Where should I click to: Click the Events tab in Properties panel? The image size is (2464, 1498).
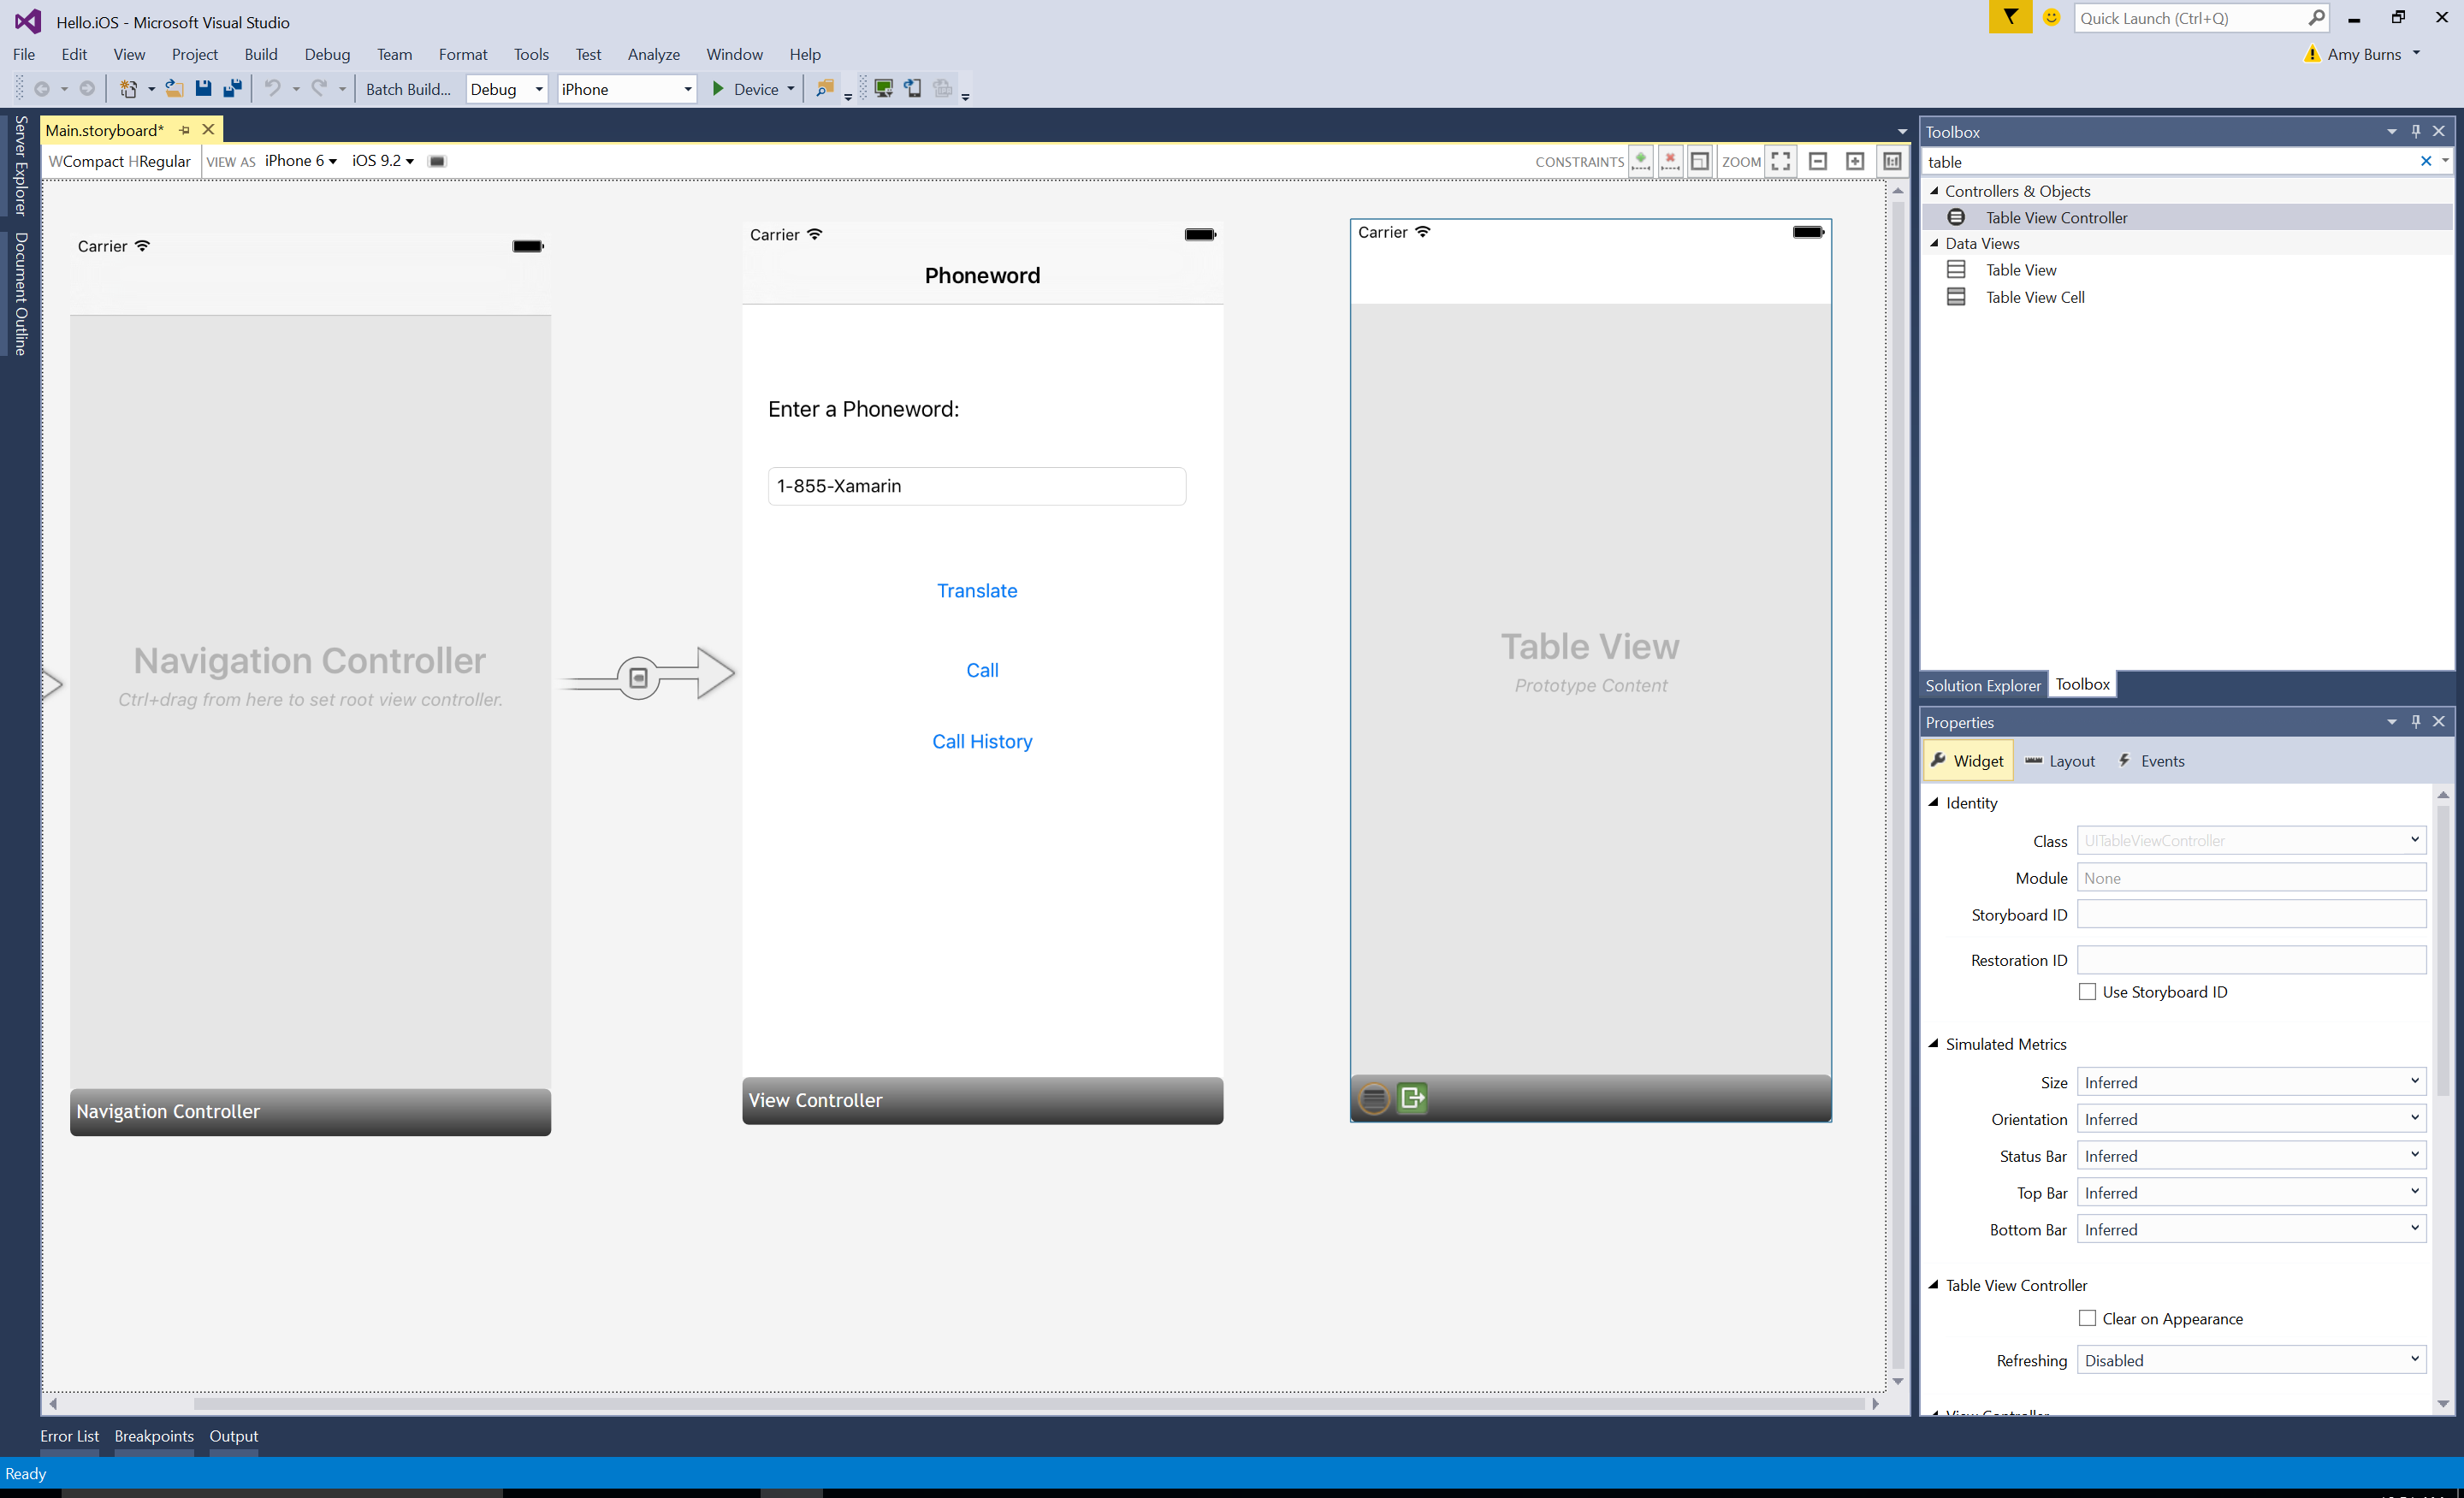(x=2161, y=761)
